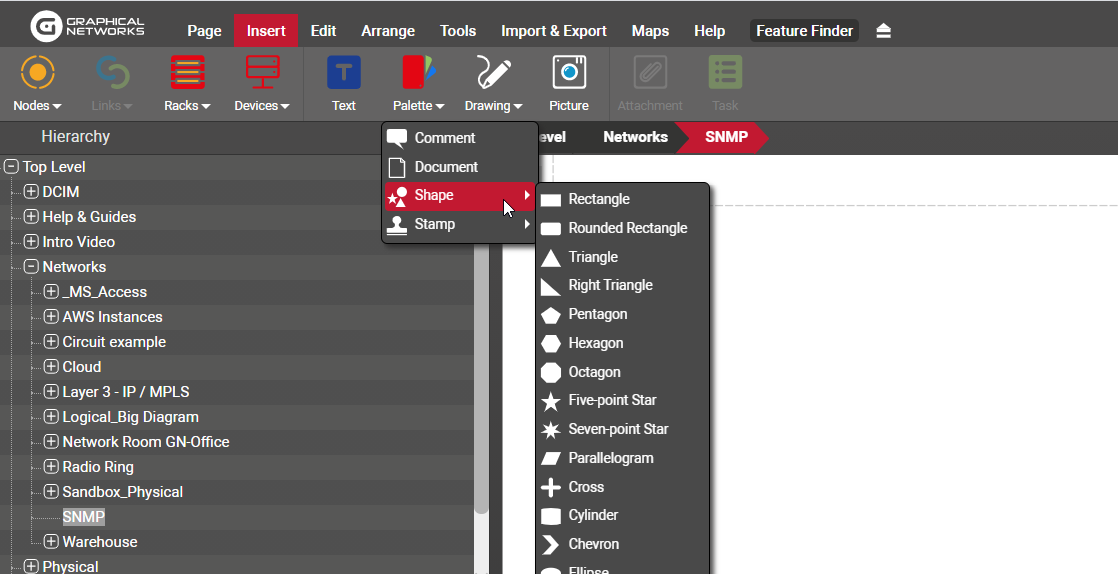Open the Drawing pen tool
Image resolution: width=1118 pixels, height=574 pixels.
(493, 74)
